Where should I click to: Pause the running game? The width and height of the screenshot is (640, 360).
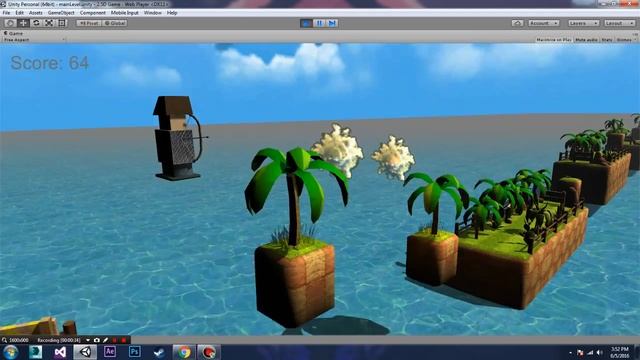tap(319, 23)
